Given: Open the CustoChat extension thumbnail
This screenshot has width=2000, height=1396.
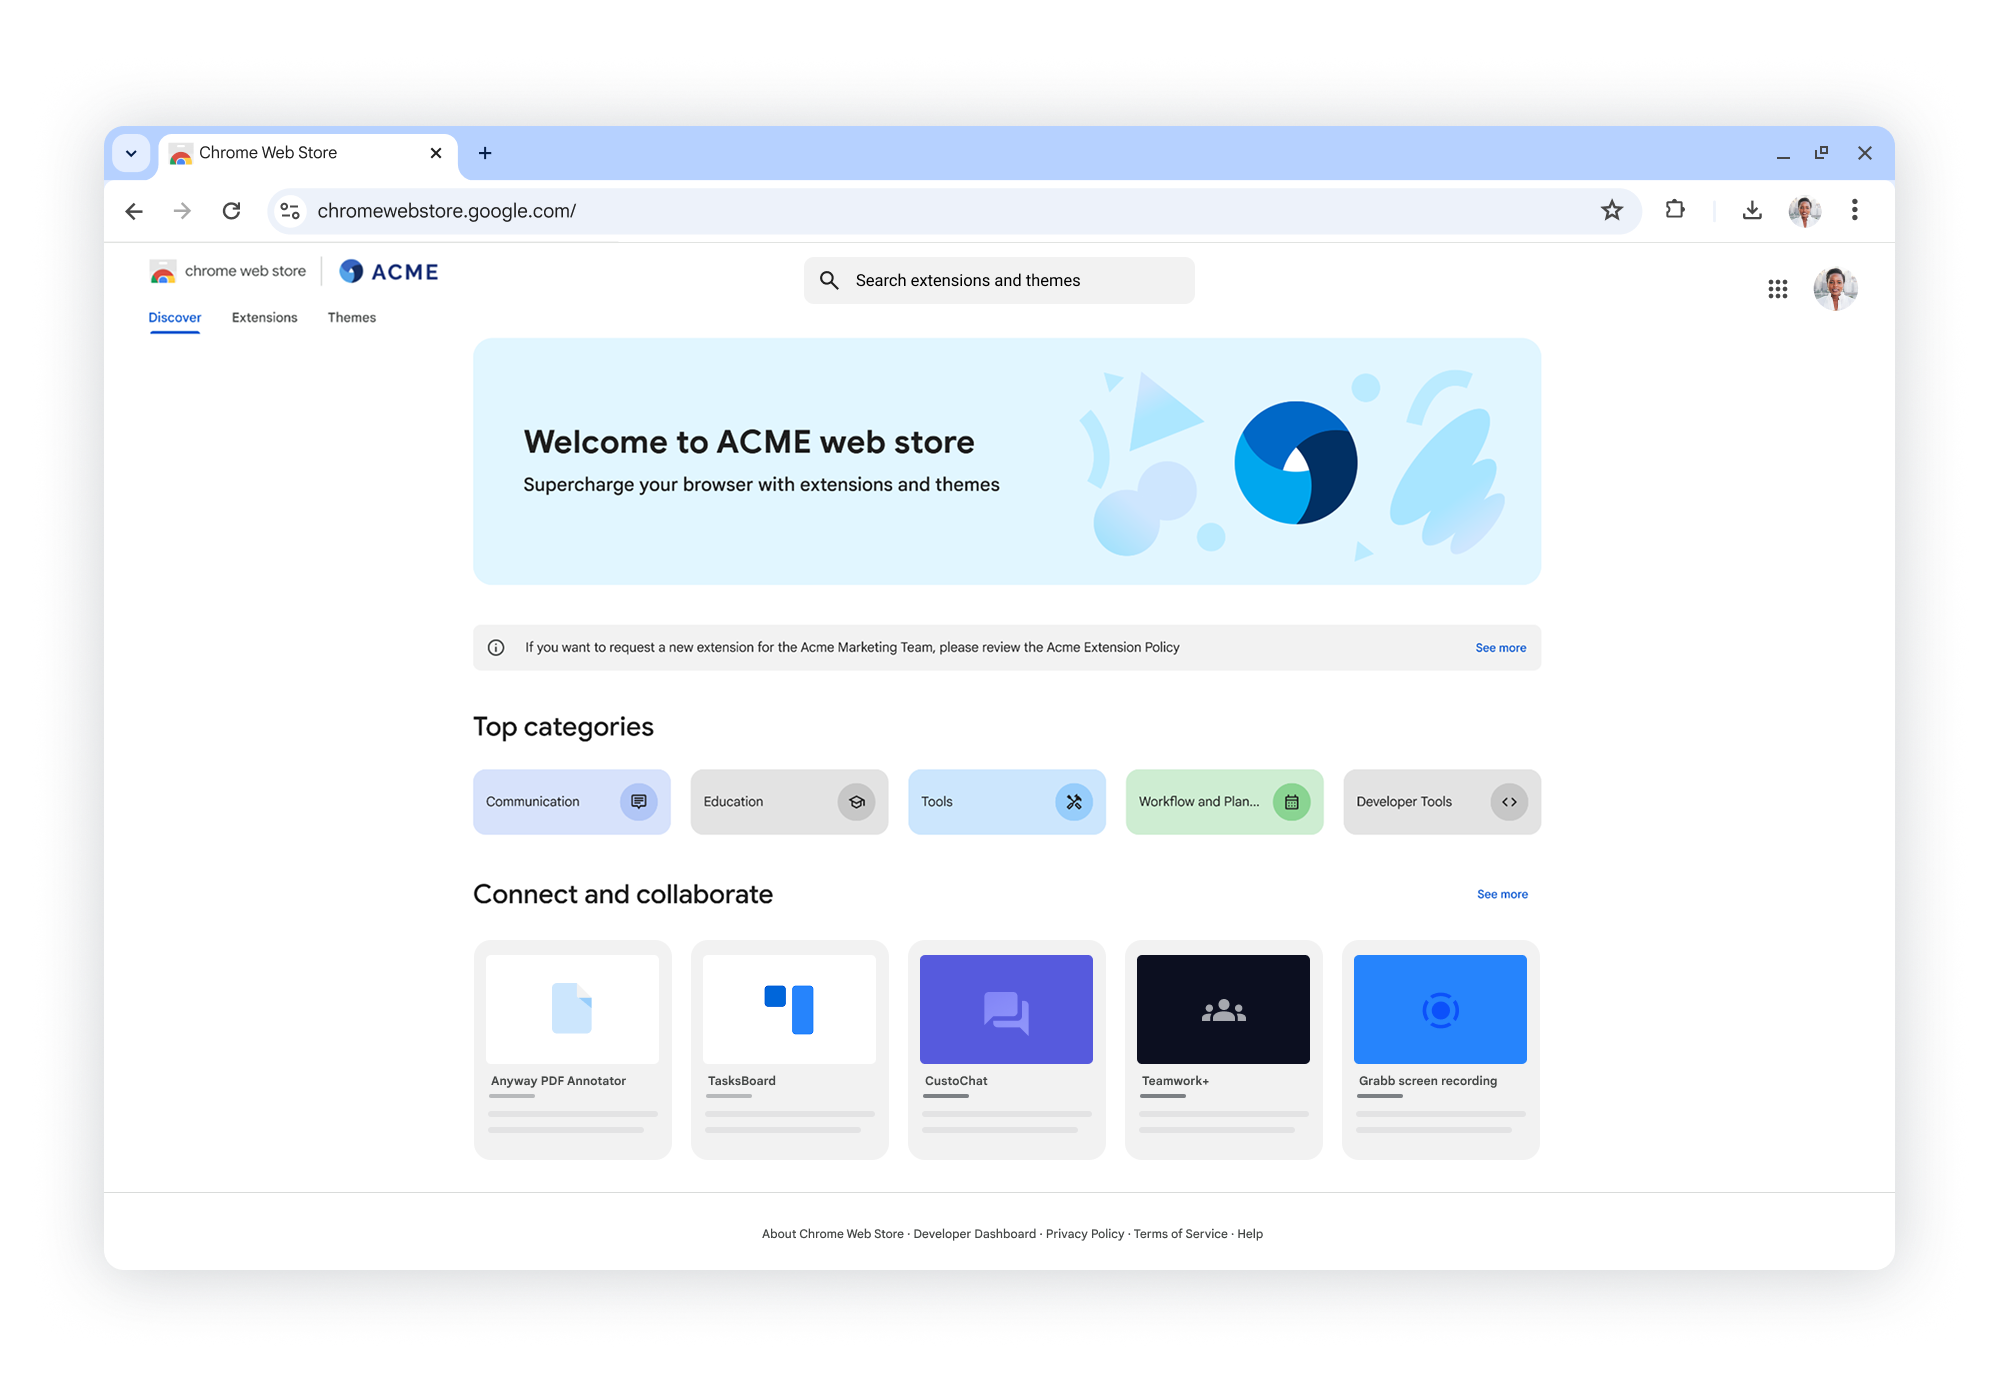Looking at the screenshot, I should [x=1006, y=1009].
